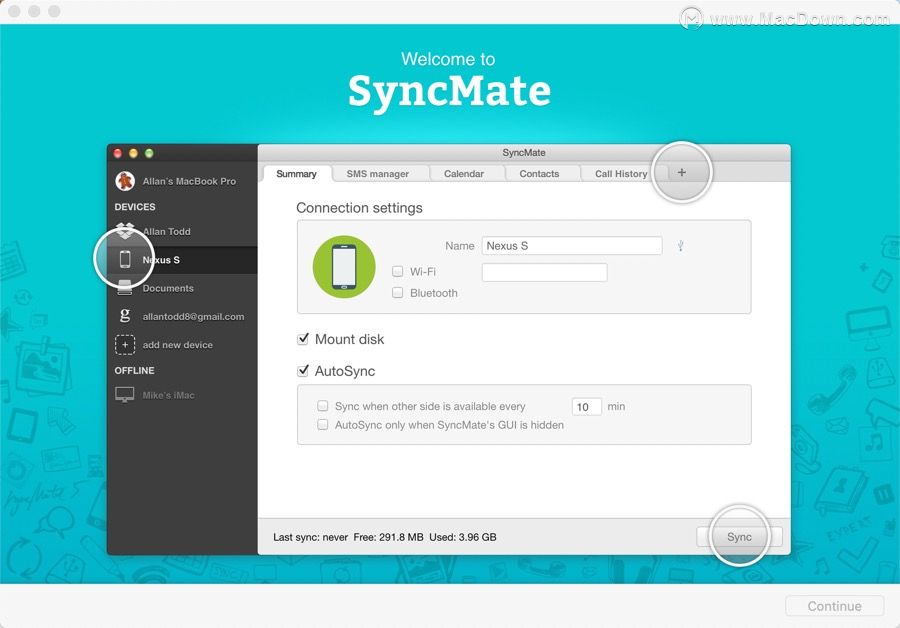
Task: Uncheck the Mount disk checkbox
Action: click(303, 339)
